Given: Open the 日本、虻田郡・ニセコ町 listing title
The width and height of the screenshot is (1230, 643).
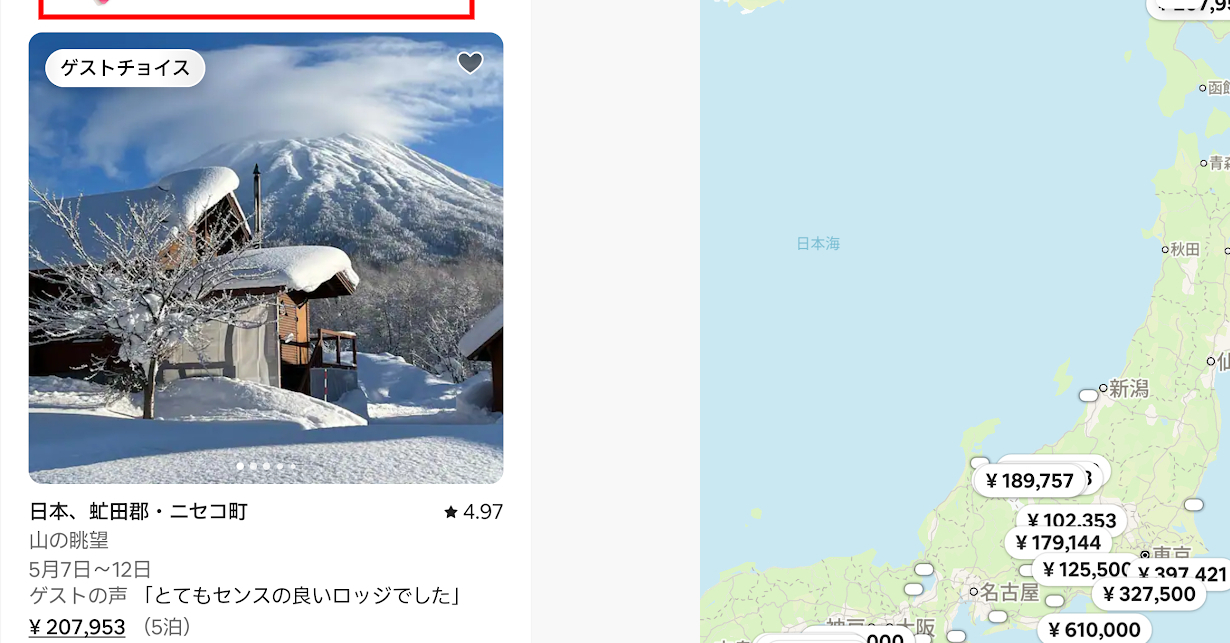Looking at the screenshot, I should click(139, 512).
